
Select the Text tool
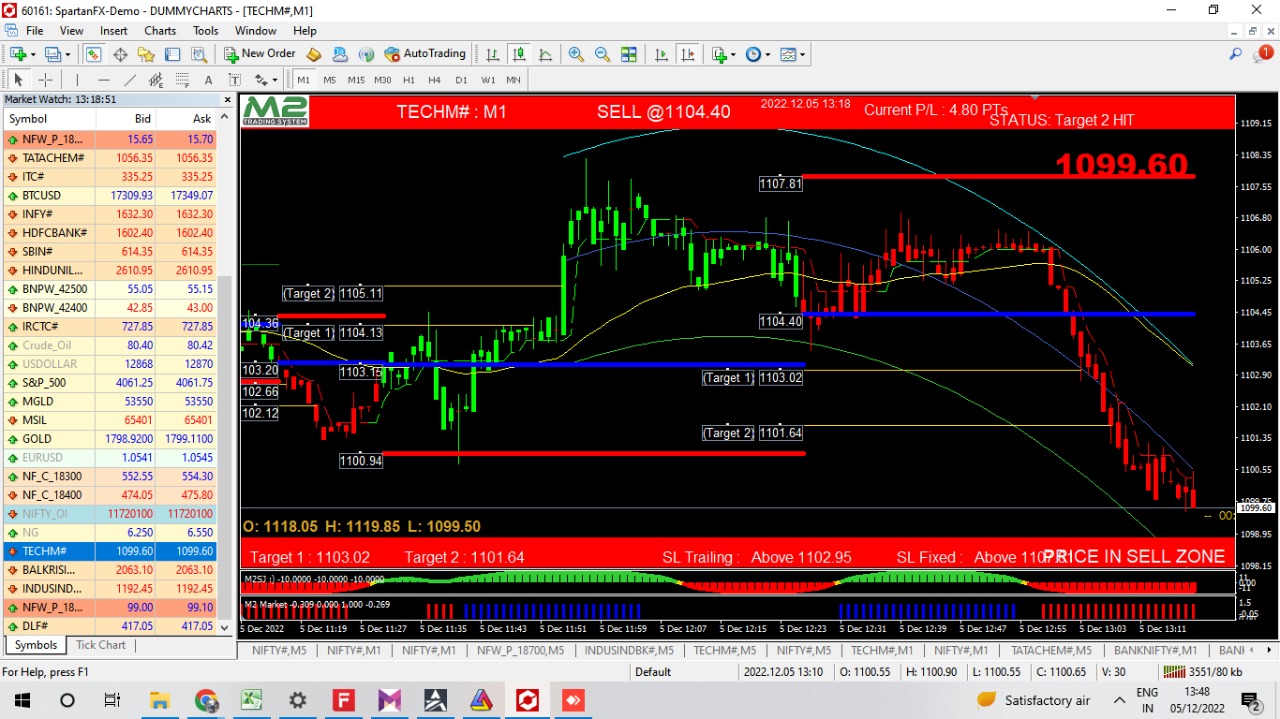(x=208, y=79)
